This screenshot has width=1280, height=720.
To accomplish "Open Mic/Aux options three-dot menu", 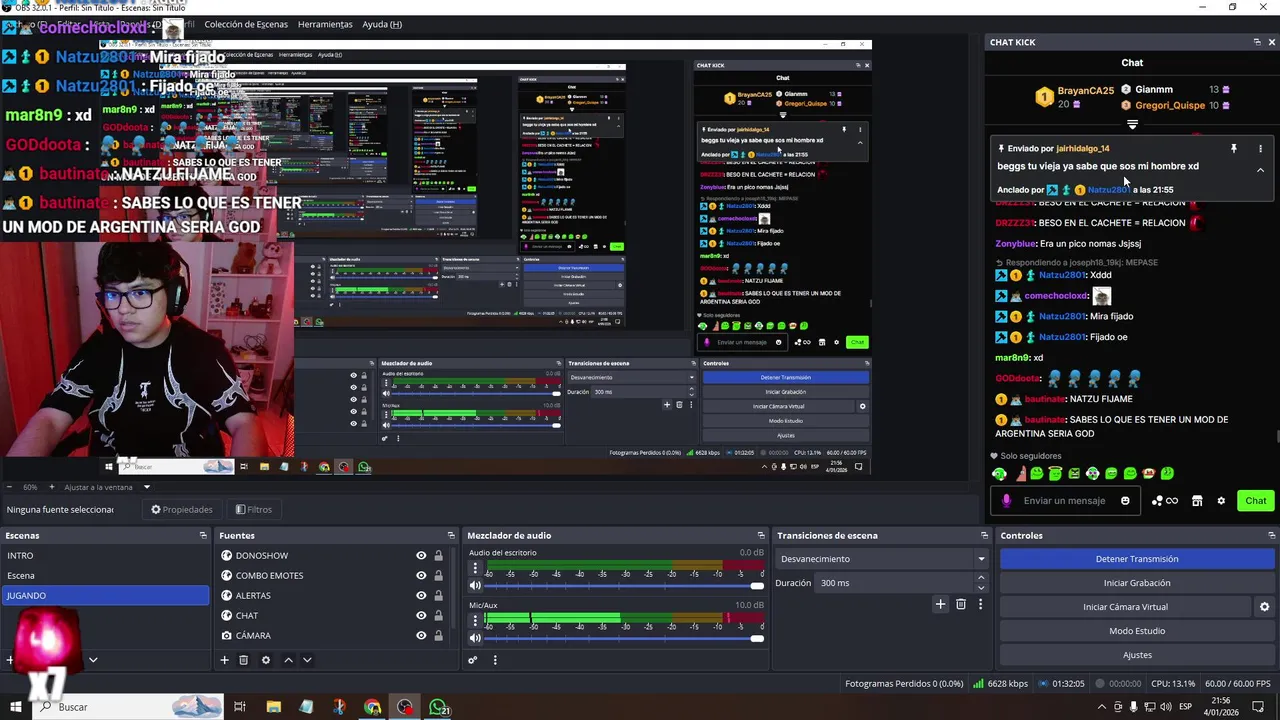I will (x=475, y=621).
